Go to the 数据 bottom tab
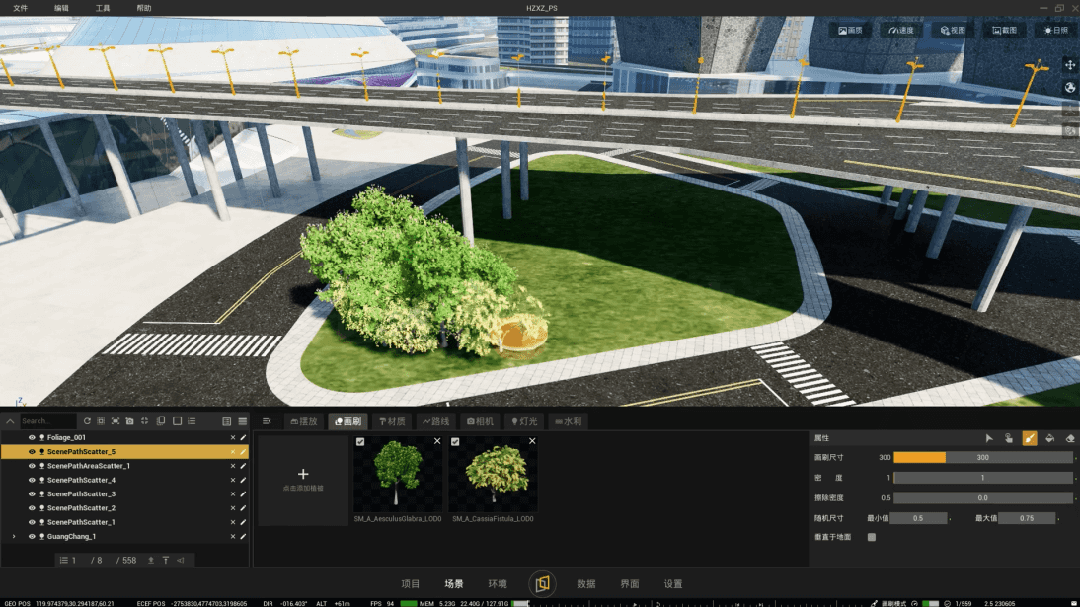This screenshot has height=607, width=1080. point(586,584)
